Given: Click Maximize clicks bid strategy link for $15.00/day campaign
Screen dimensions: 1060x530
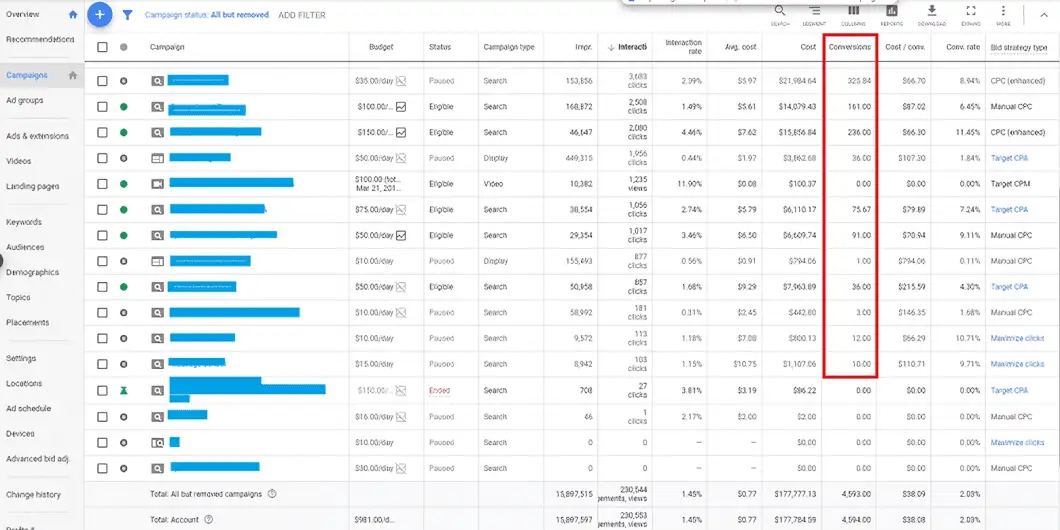Looking at the screenshot, I should (x=1017, y=364).
